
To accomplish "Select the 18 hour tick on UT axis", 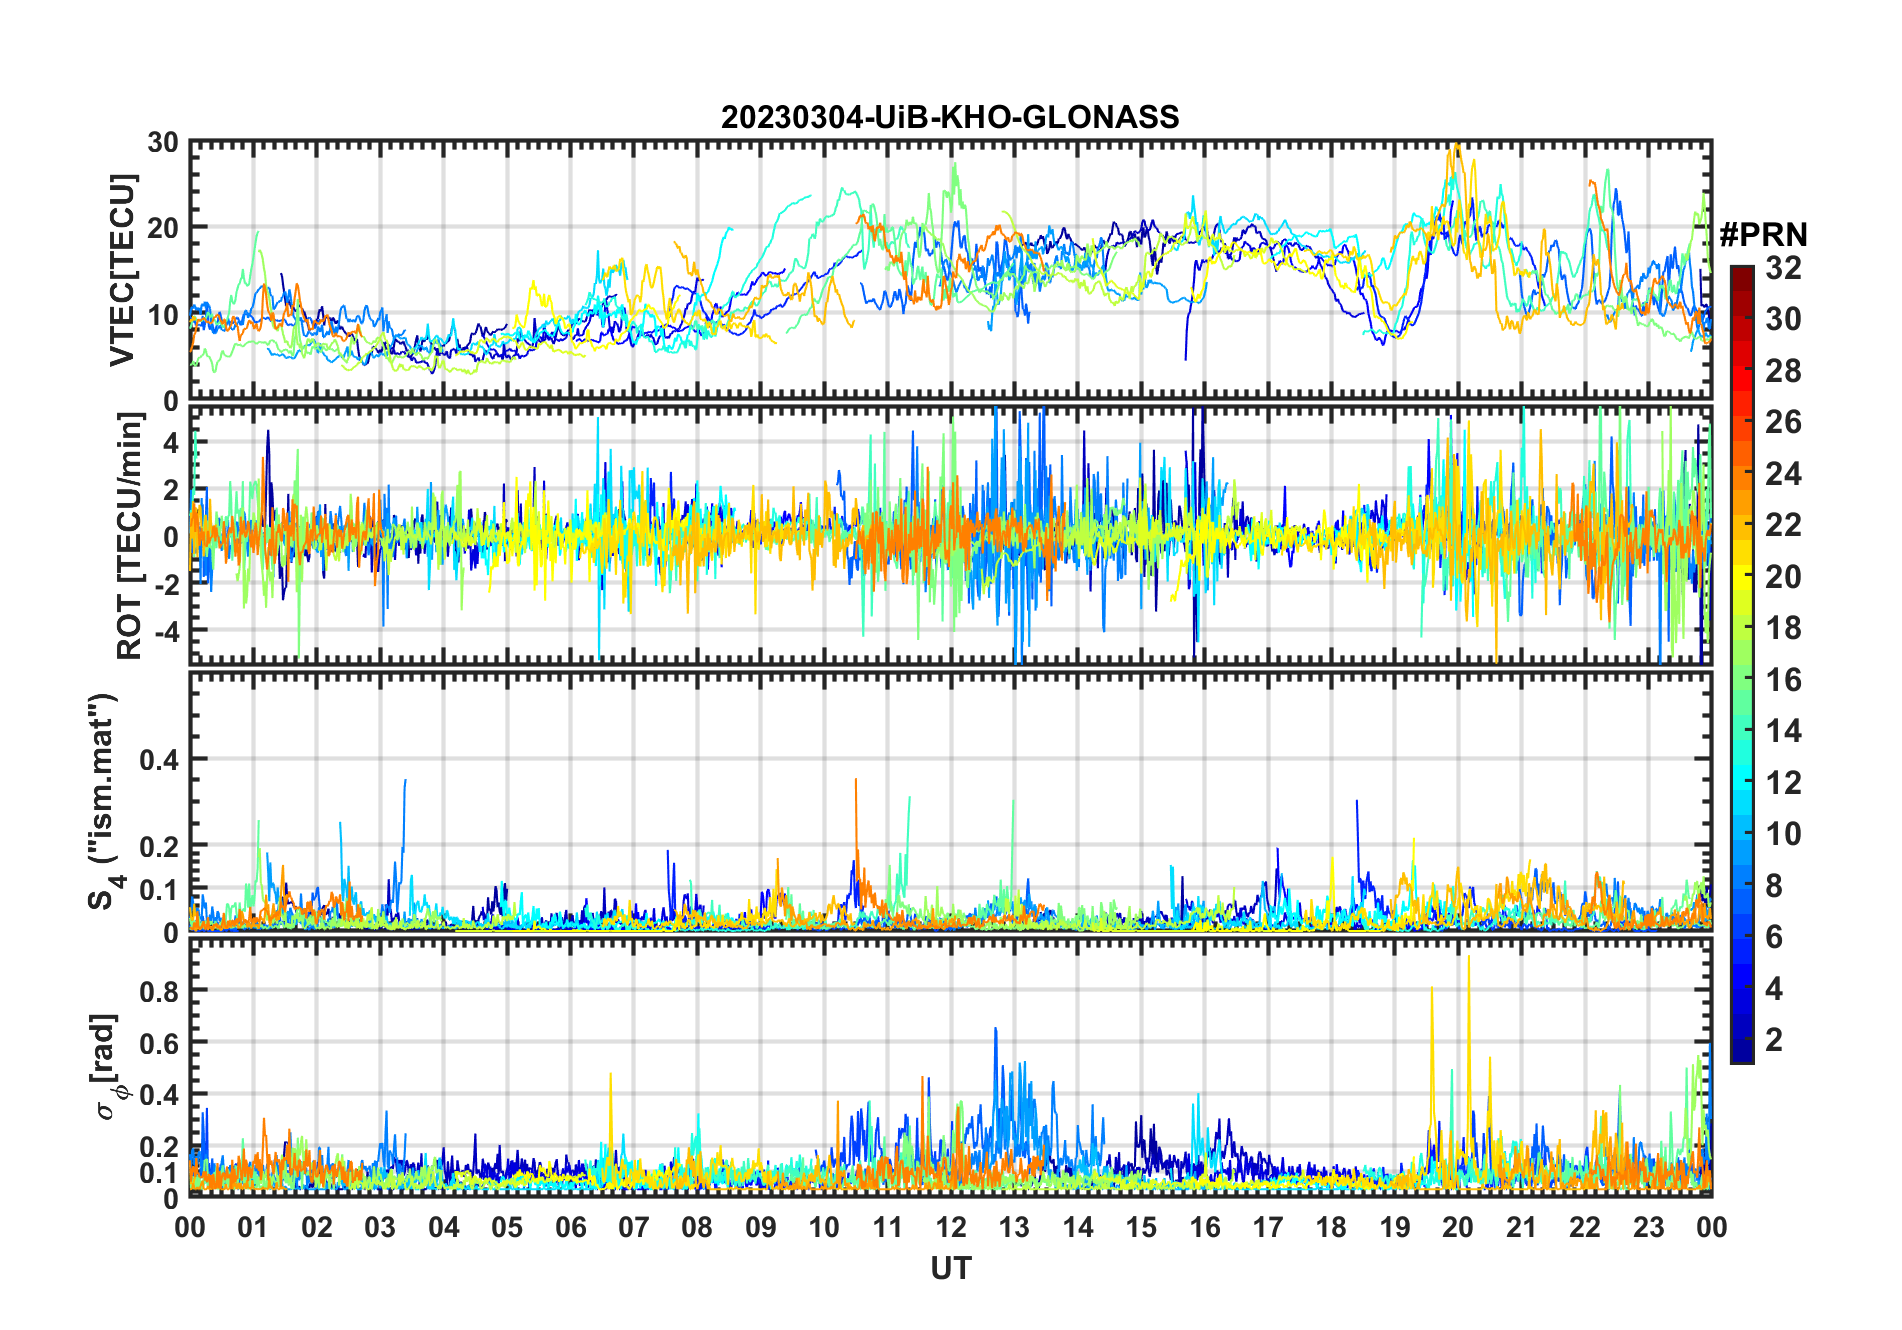I will pyautogui.click(x=1331, y=1227).
